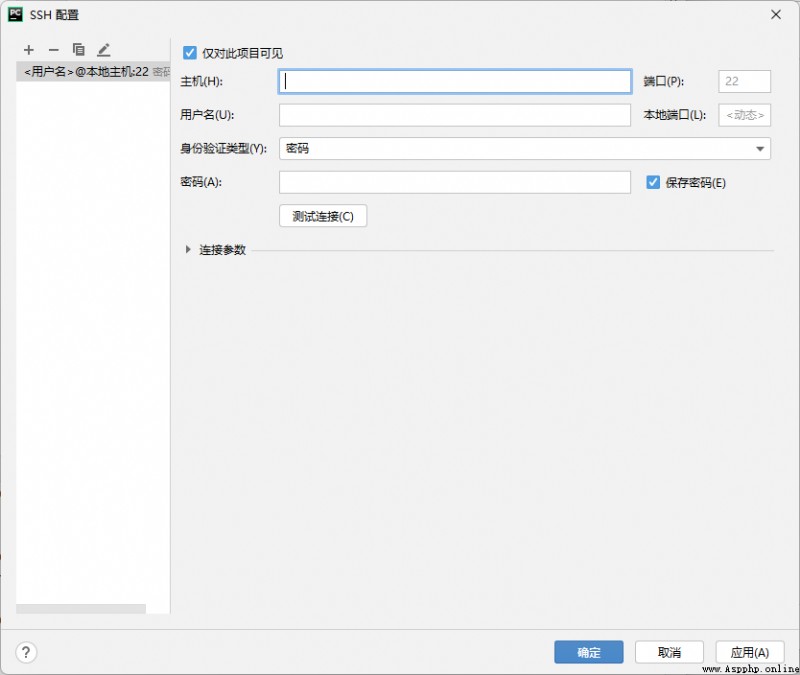Expand the 连接参数 section

188,249
